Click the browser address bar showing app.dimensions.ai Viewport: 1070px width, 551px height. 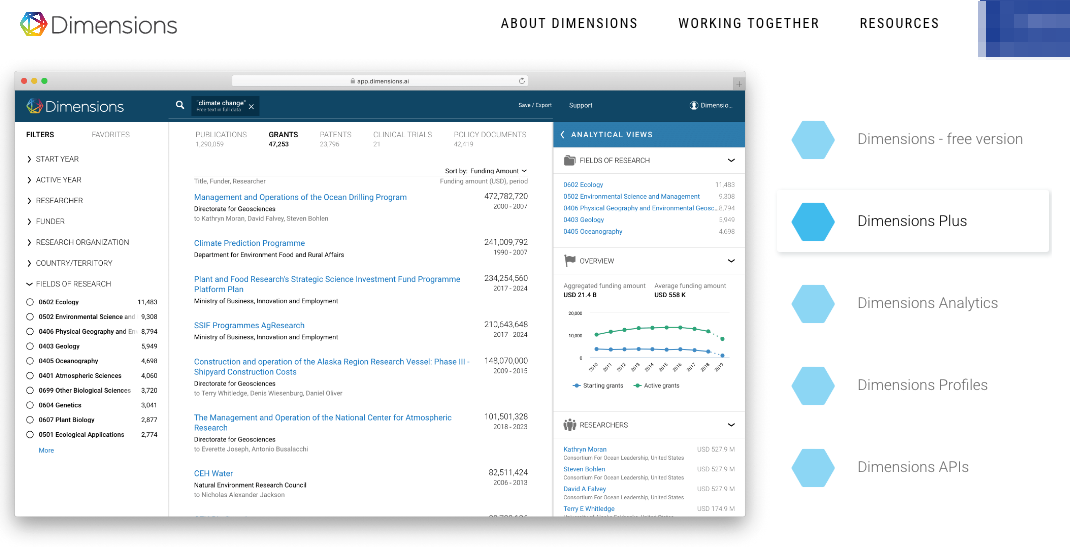tap(379, 81)
